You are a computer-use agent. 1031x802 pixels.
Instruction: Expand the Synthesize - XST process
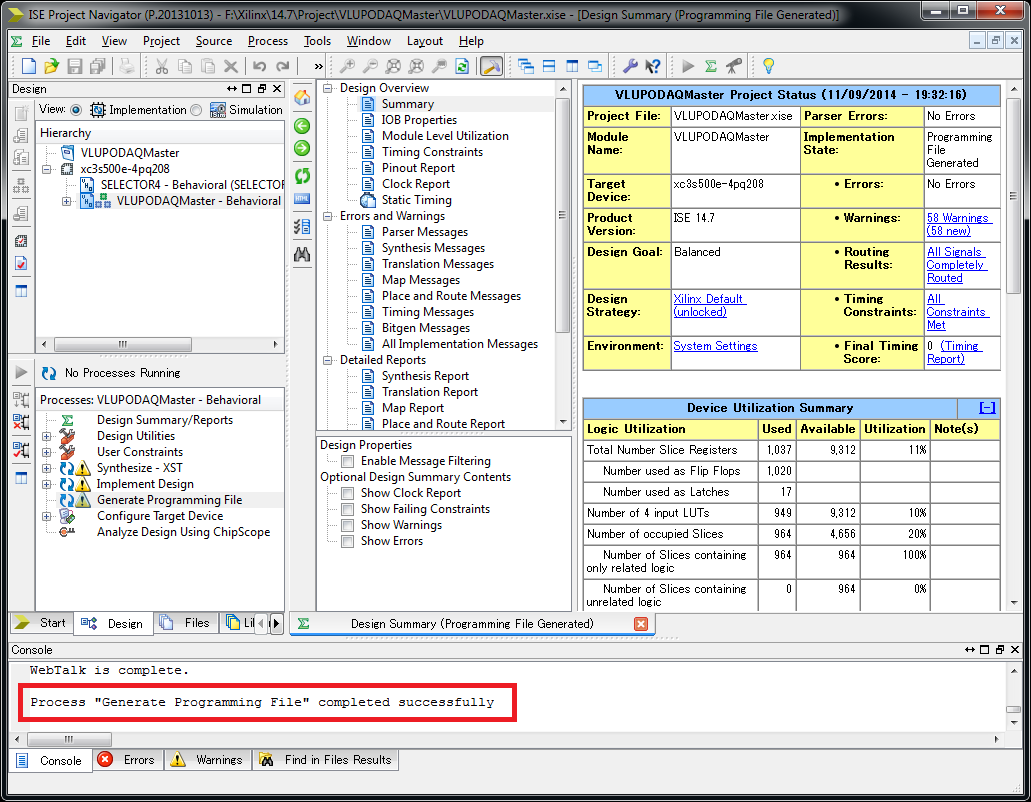coord(47,469)
